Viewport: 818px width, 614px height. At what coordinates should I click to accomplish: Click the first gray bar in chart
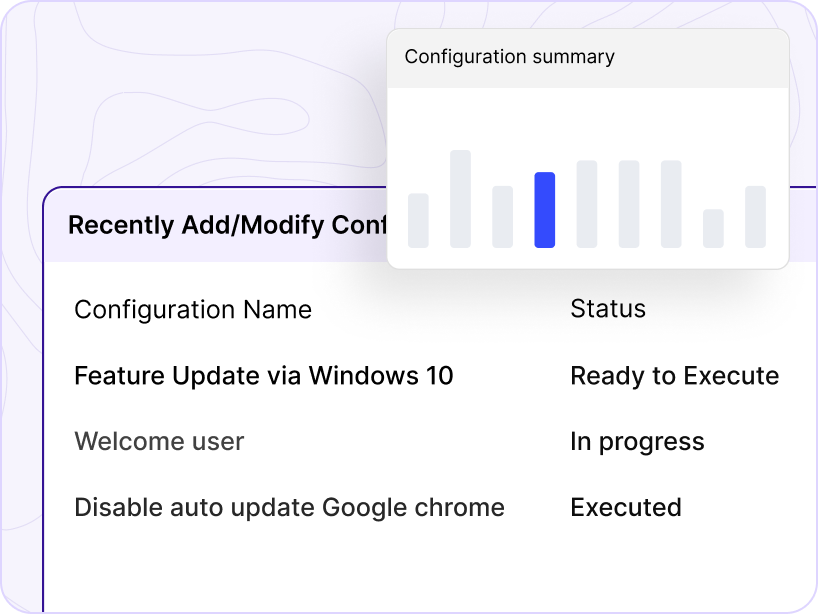pyautogui.click(x=418, y=220)
